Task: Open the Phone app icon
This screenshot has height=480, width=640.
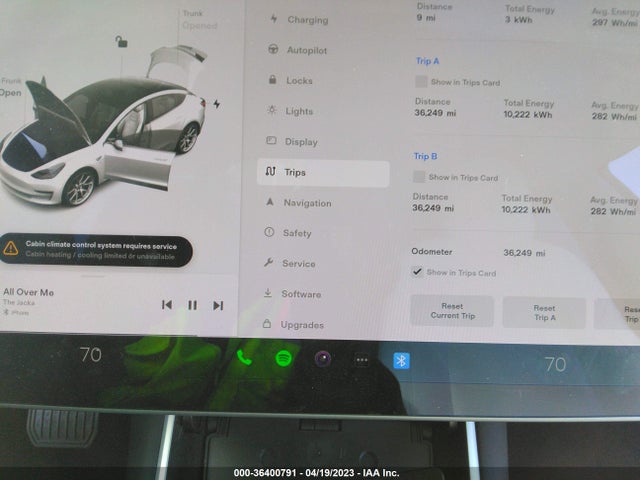Action: (244, 358)
